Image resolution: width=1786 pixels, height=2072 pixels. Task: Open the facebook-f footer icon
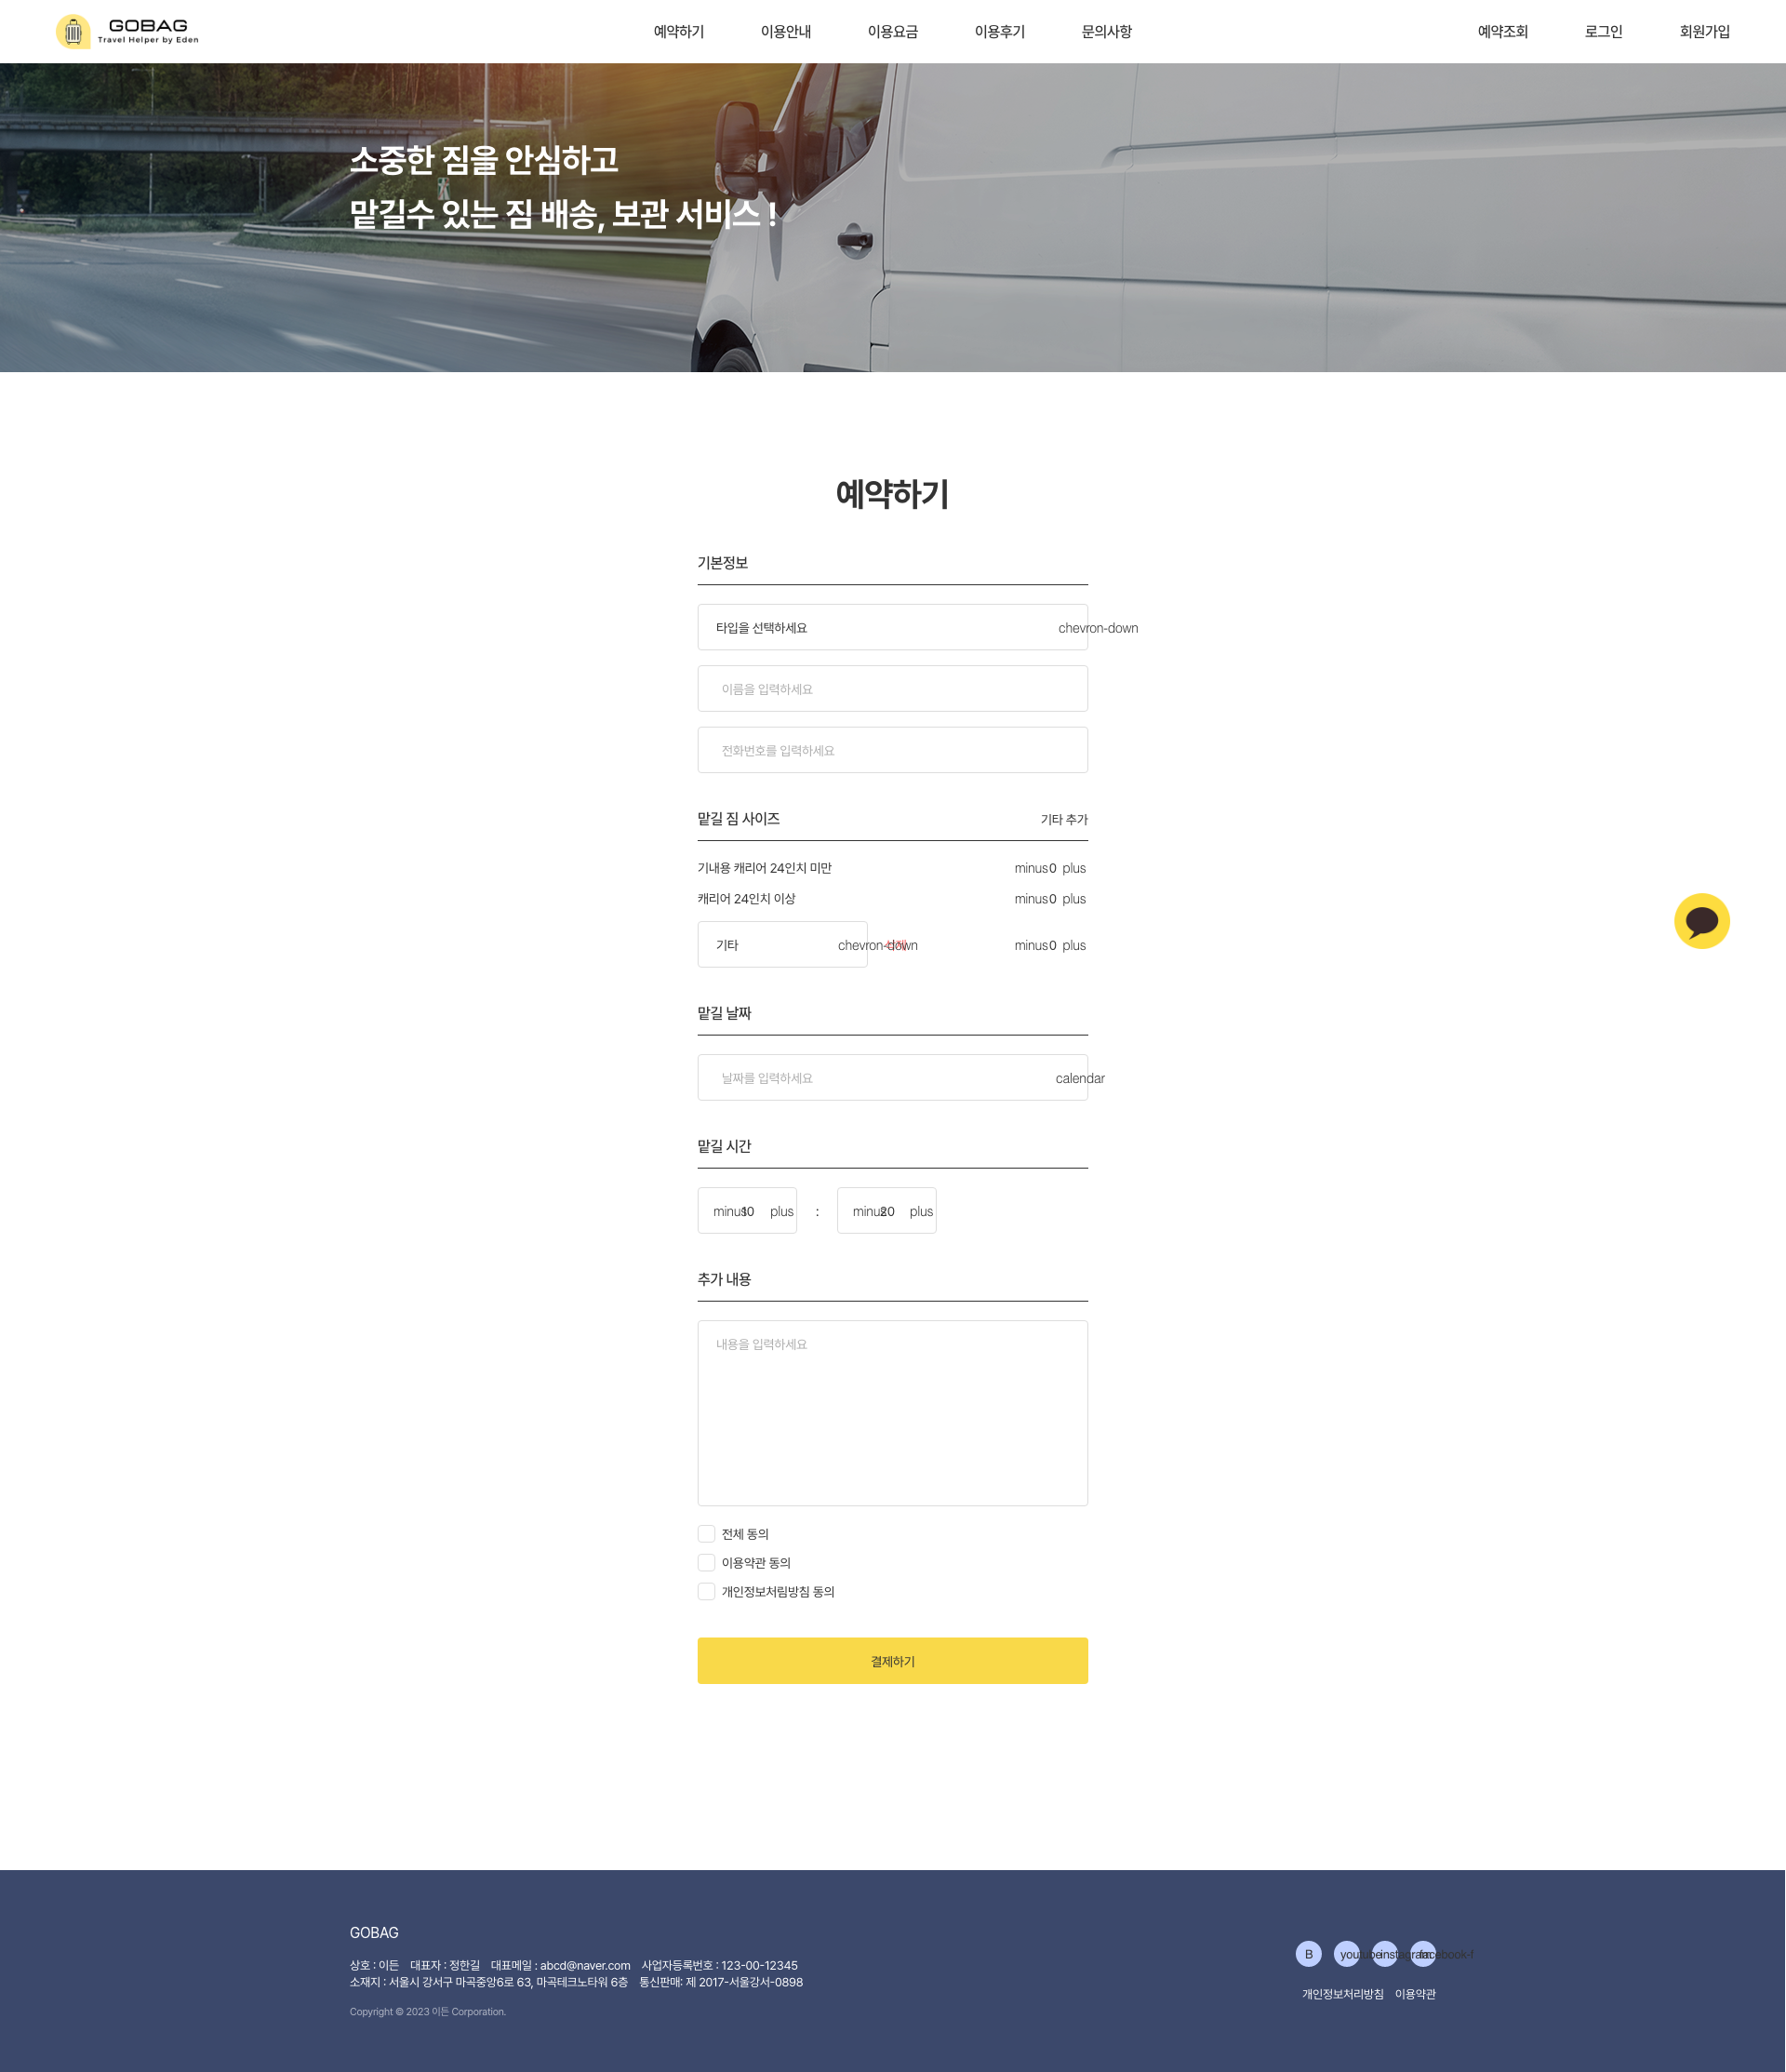click(1422, 1953)
